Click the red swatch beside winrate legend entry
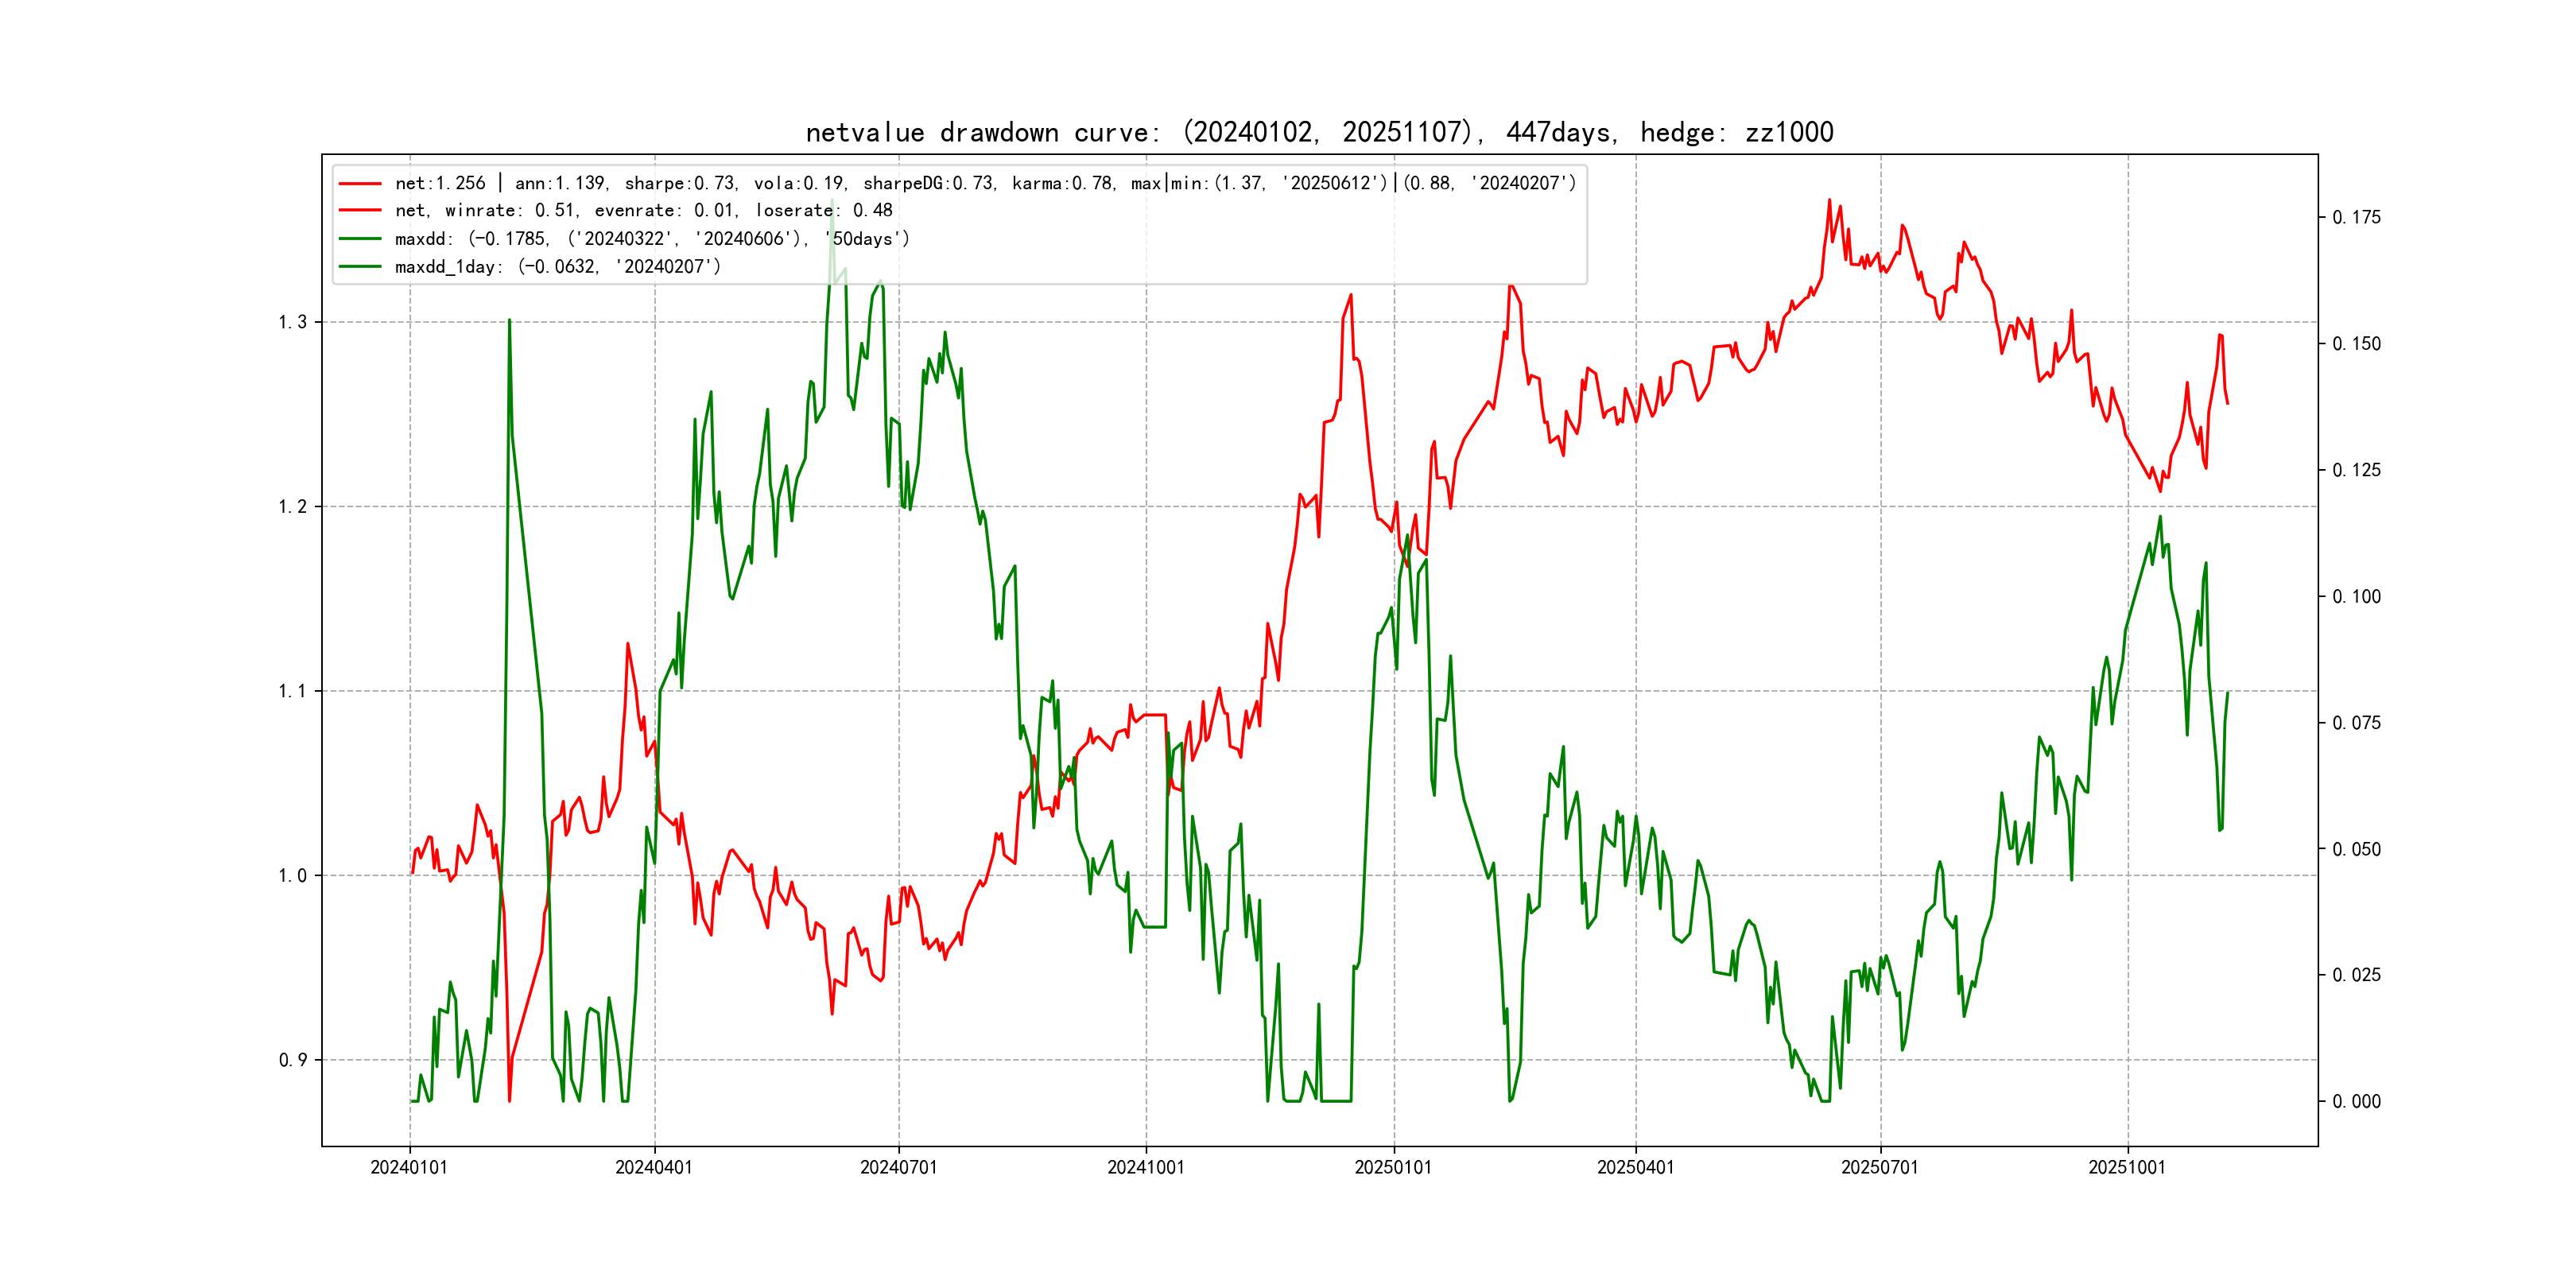Image resolution: width=2576 pixels, height=1288 pixels. point(360,211)
